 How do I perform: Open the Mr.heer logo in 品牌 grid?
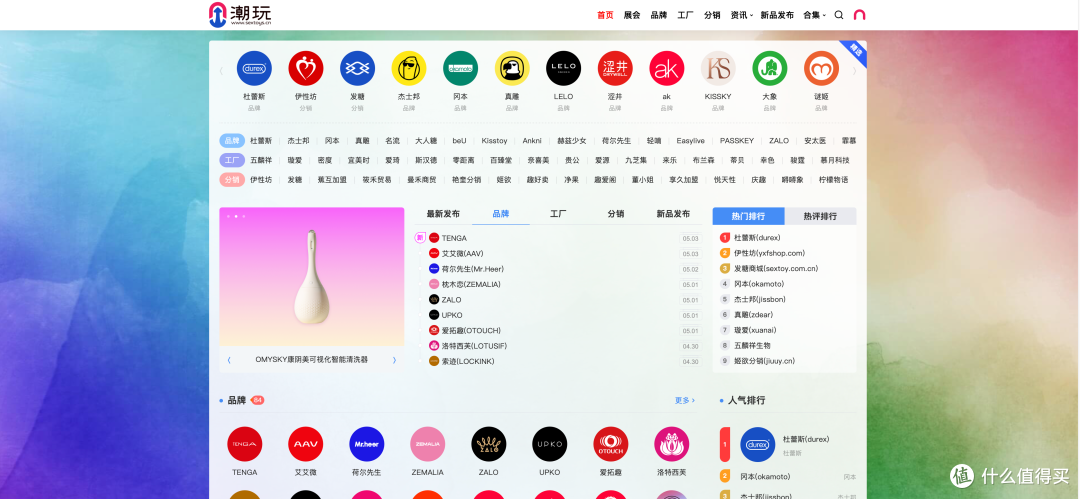click(366, 444)
